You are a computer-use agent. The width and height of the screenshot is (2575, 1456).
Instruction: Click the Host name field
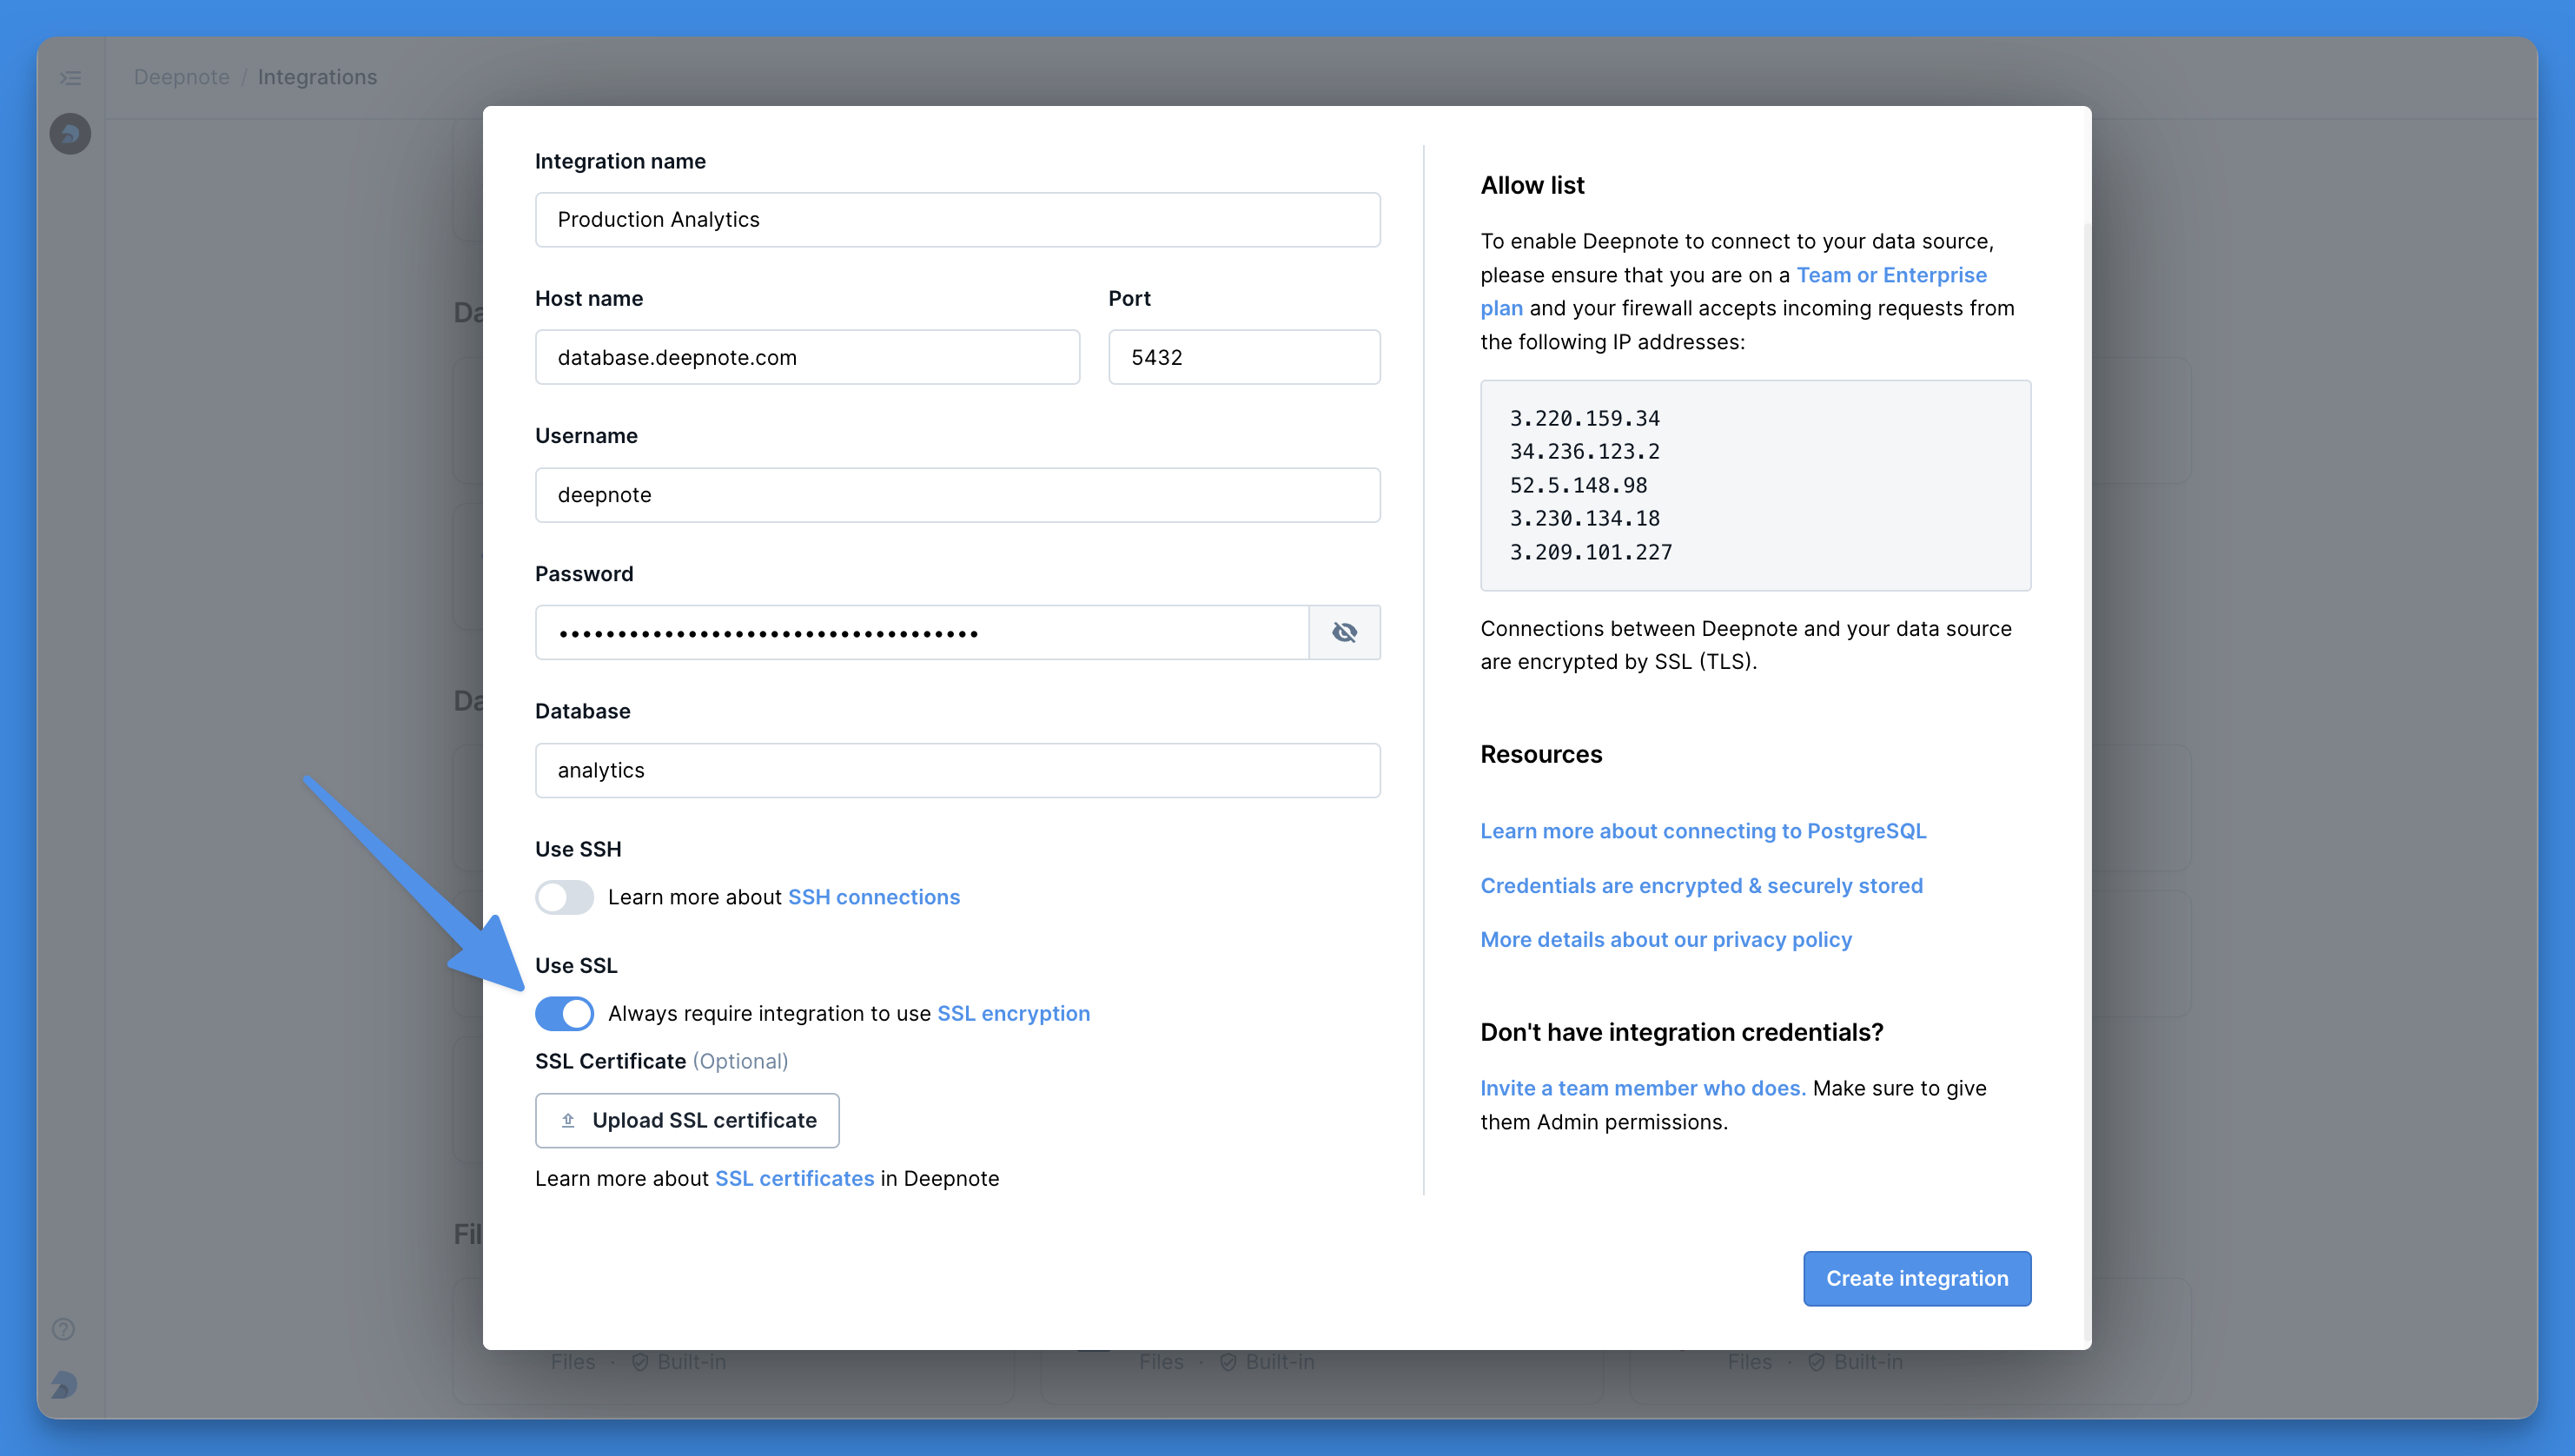(807, 357)
